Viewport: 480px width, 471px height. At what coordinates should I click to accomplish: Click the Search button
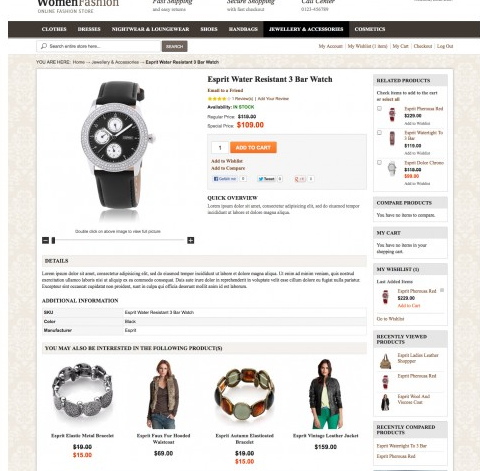tap(175, 46)
